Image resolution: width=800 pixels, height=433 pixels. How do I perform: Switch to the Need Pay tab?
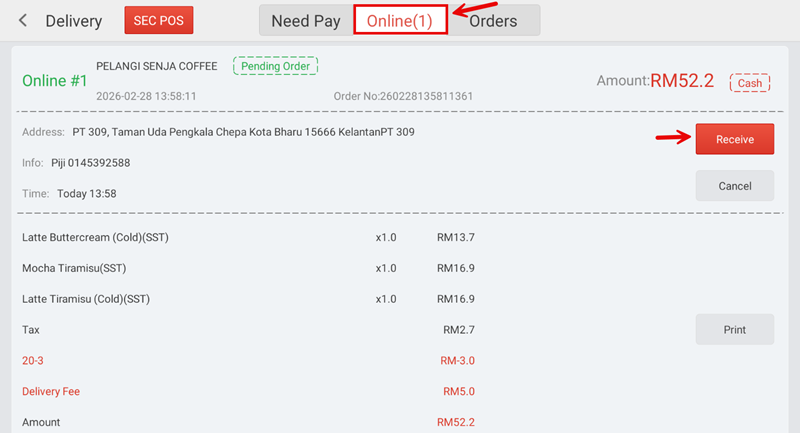pyautogui.click(x=306, y=21)
